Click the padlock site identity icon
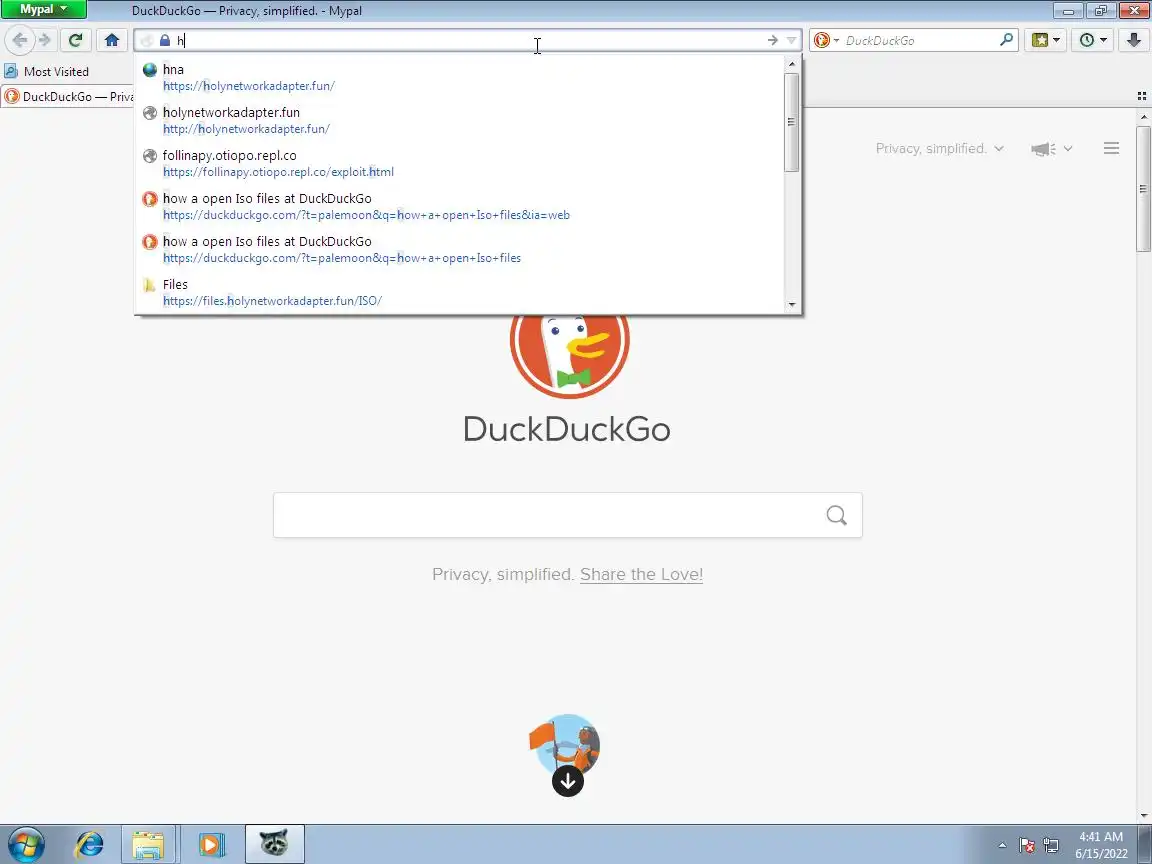 point(165,40)
